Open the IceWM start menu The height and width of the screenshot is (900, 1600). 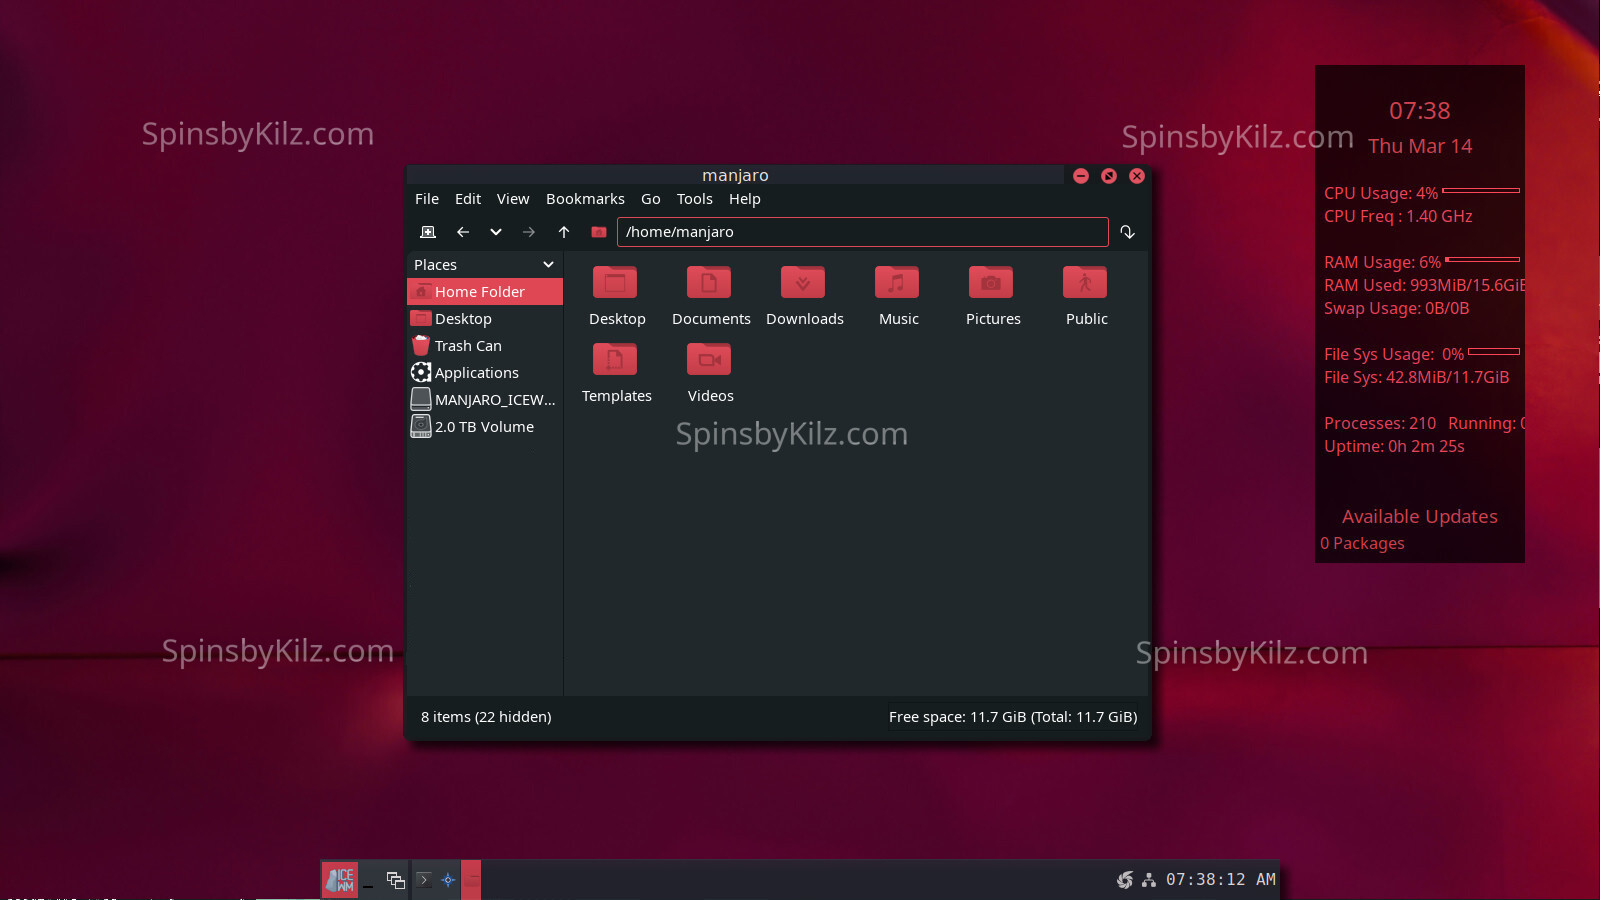click(x=340, y=880)
